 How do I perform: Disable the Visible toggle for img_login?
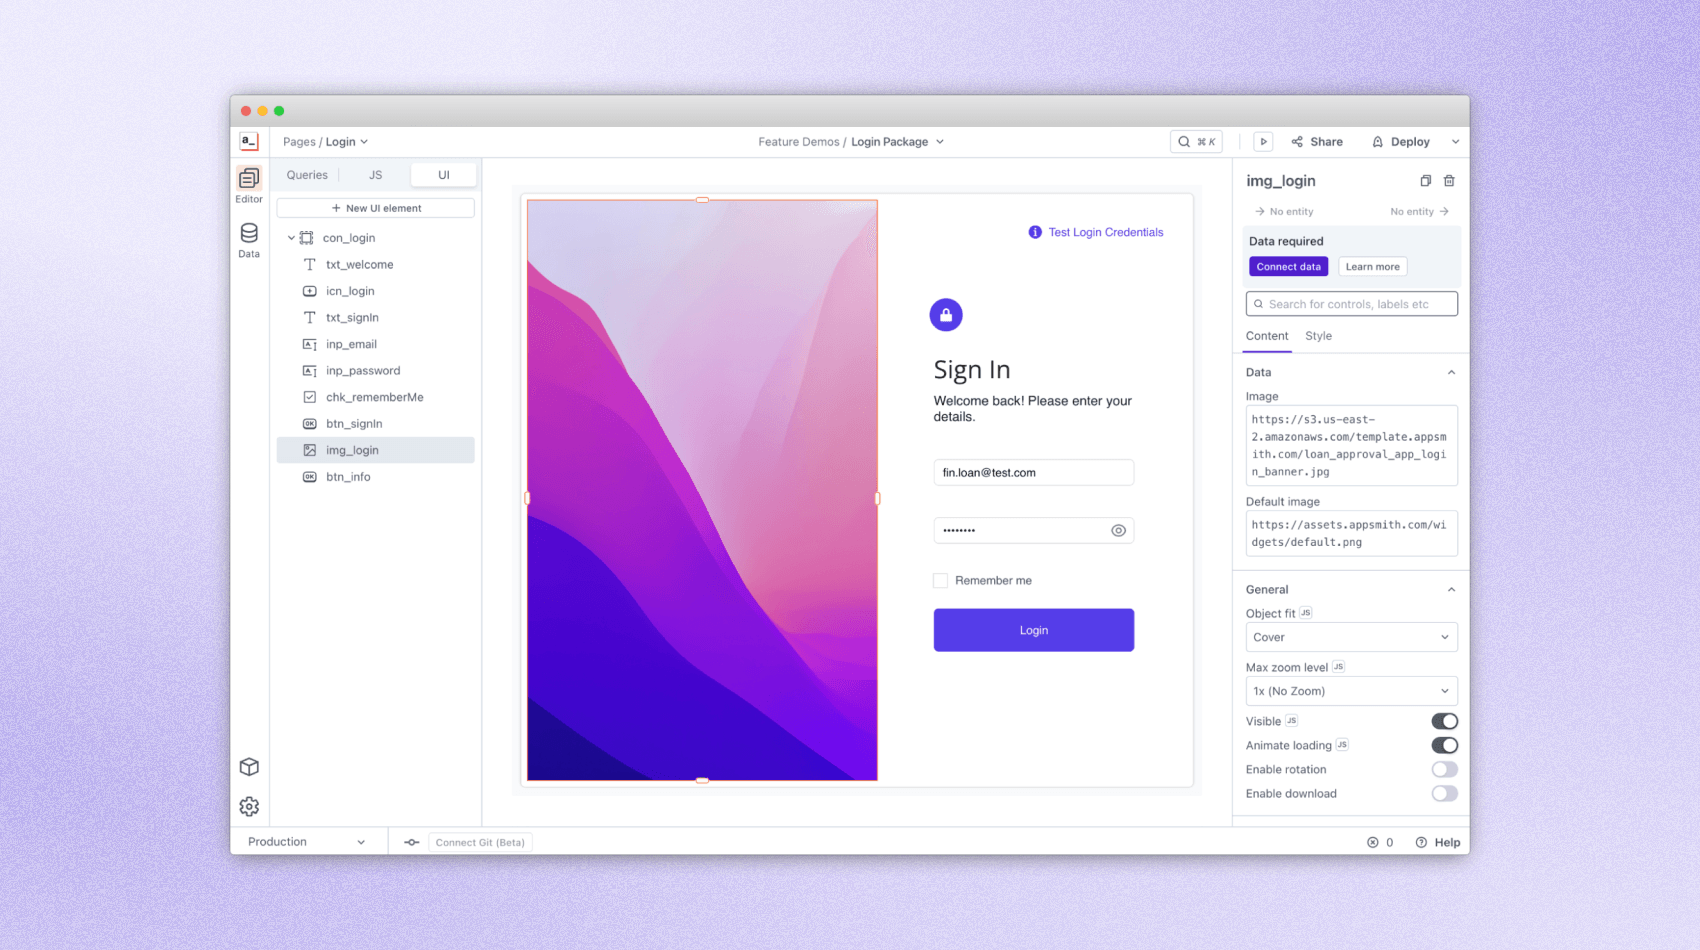tap(1444, 720)
